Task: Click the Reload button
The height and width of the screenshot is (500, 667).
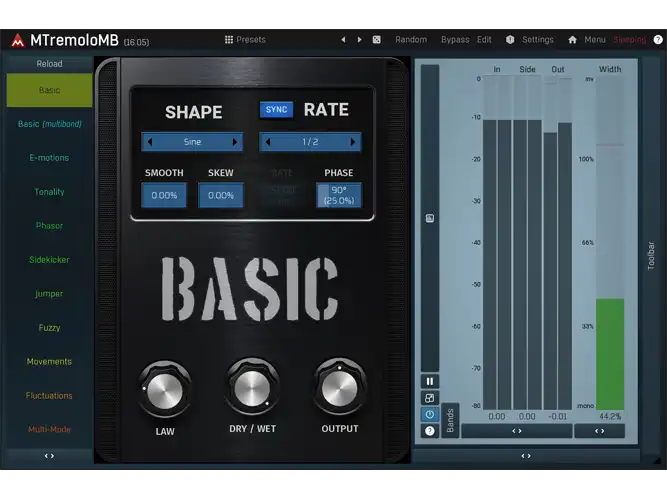Action: (x=49, y=64)
